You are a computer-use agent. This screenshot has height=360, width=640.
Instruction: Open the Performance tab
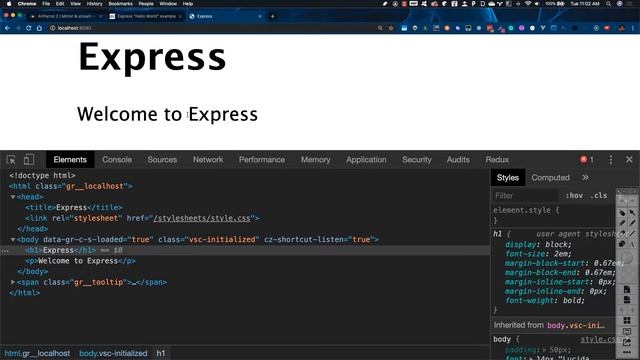point(262,160)
